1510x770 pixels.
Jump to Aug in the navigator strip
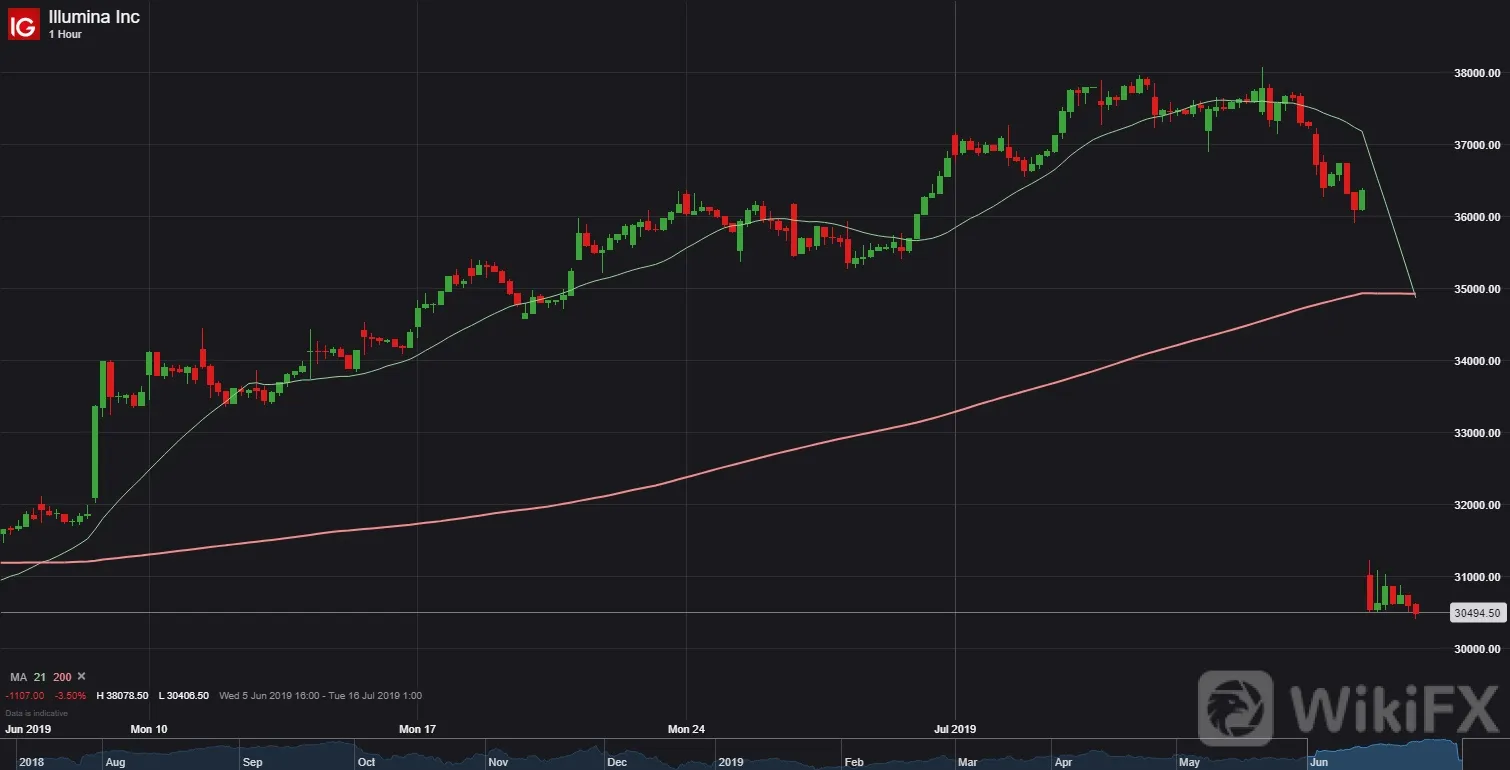[x=115, y=762]
